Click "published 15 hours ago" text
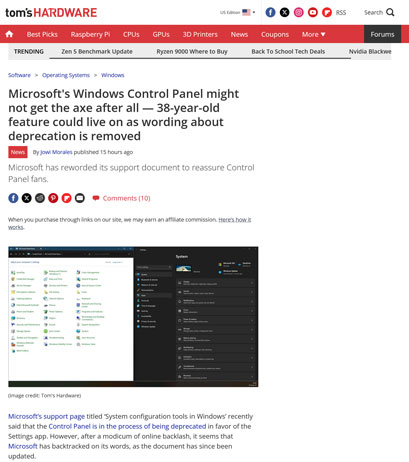 [103, 152]
